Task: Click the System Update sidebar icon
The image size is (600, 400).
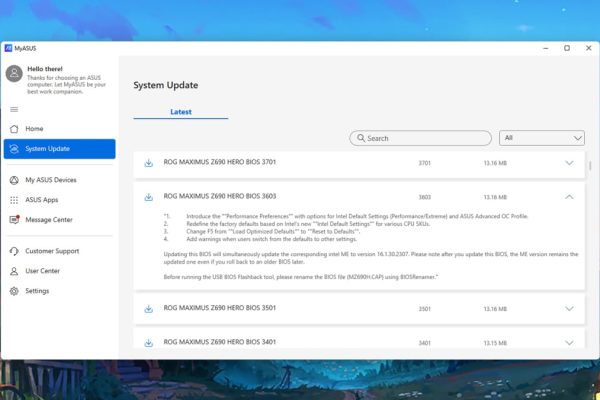Action: [14, 149]
